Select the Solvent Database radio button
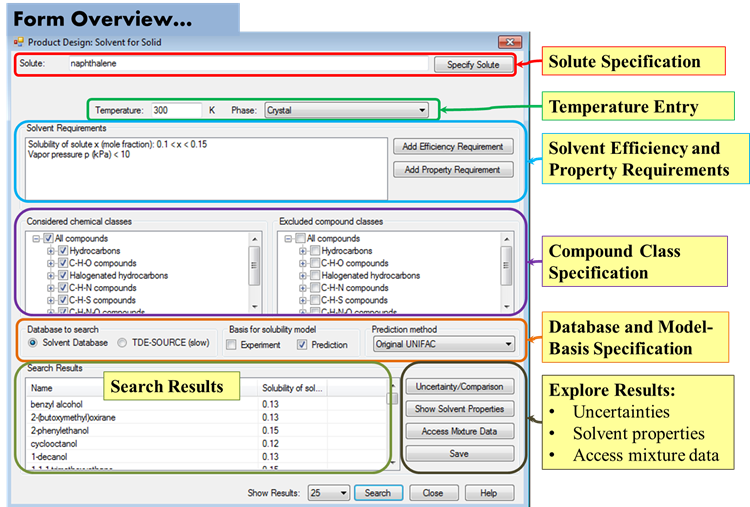 33,342
